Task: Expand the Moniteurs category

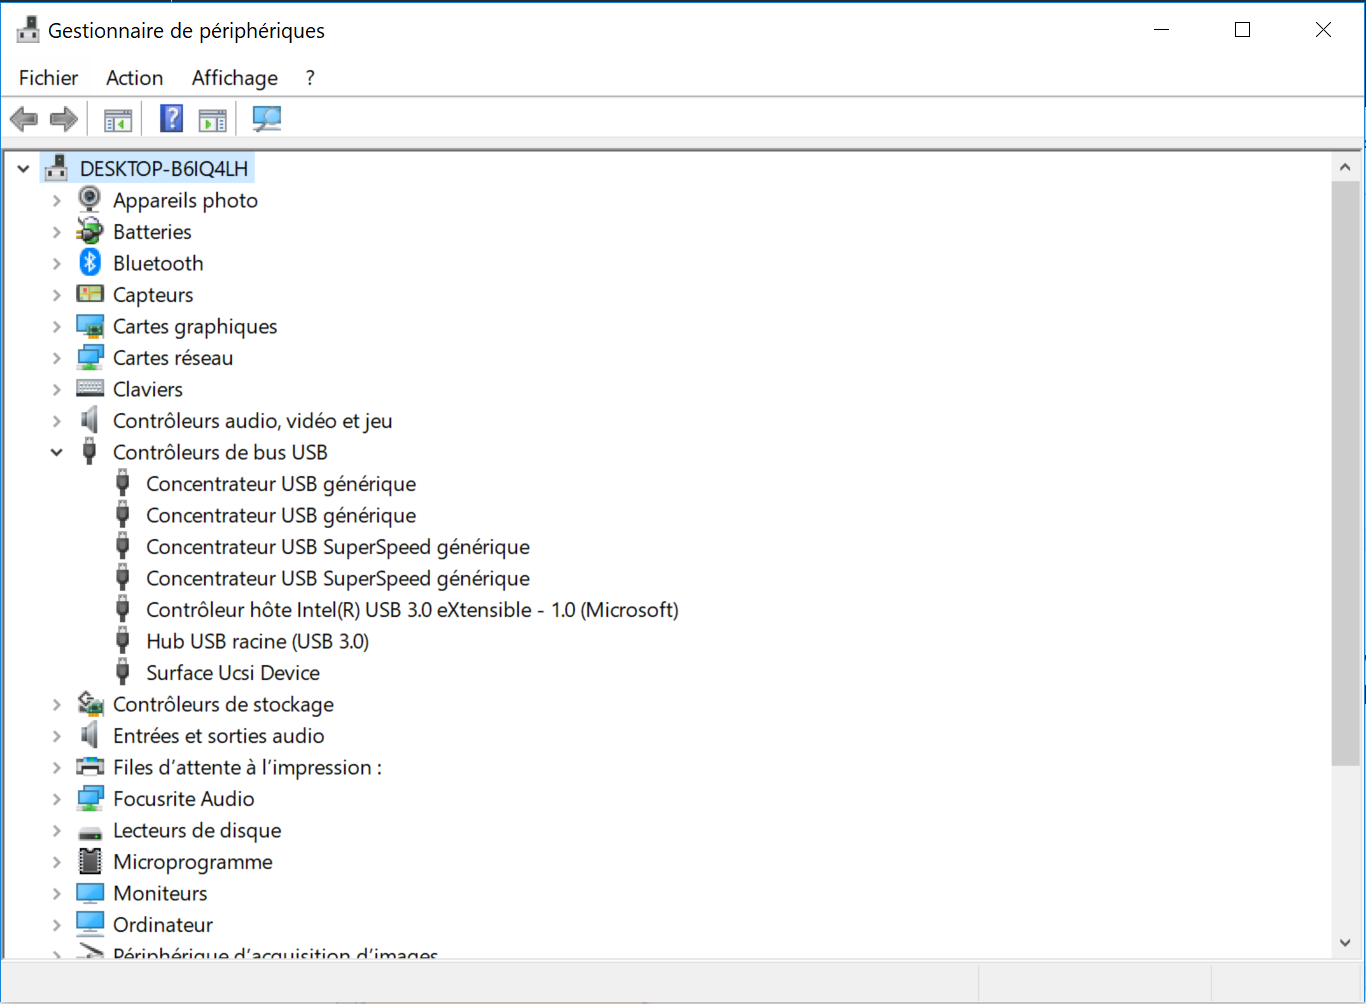Action: [x=57, y=894]
